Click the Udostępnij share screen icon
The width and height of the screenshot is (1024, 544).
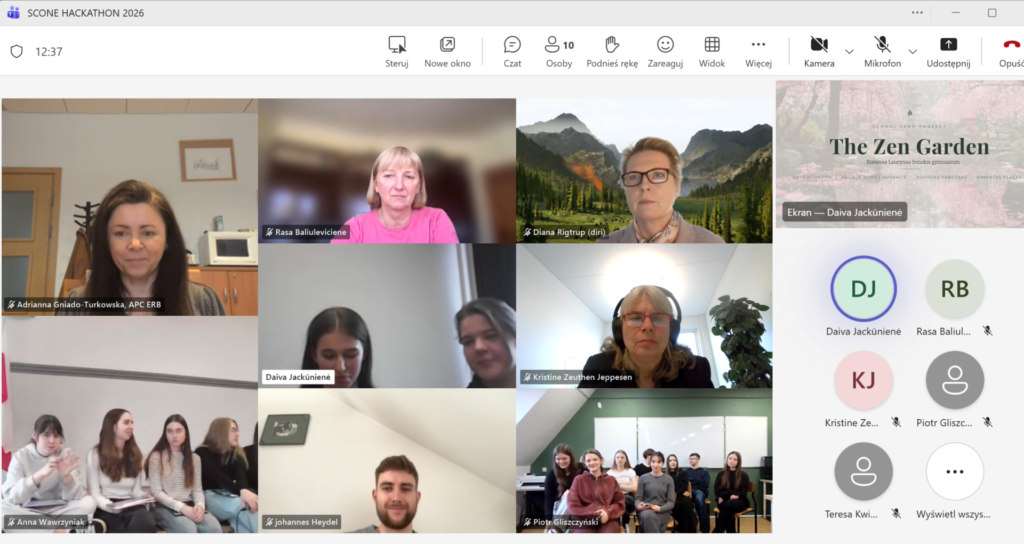click(x=948, y=45)
